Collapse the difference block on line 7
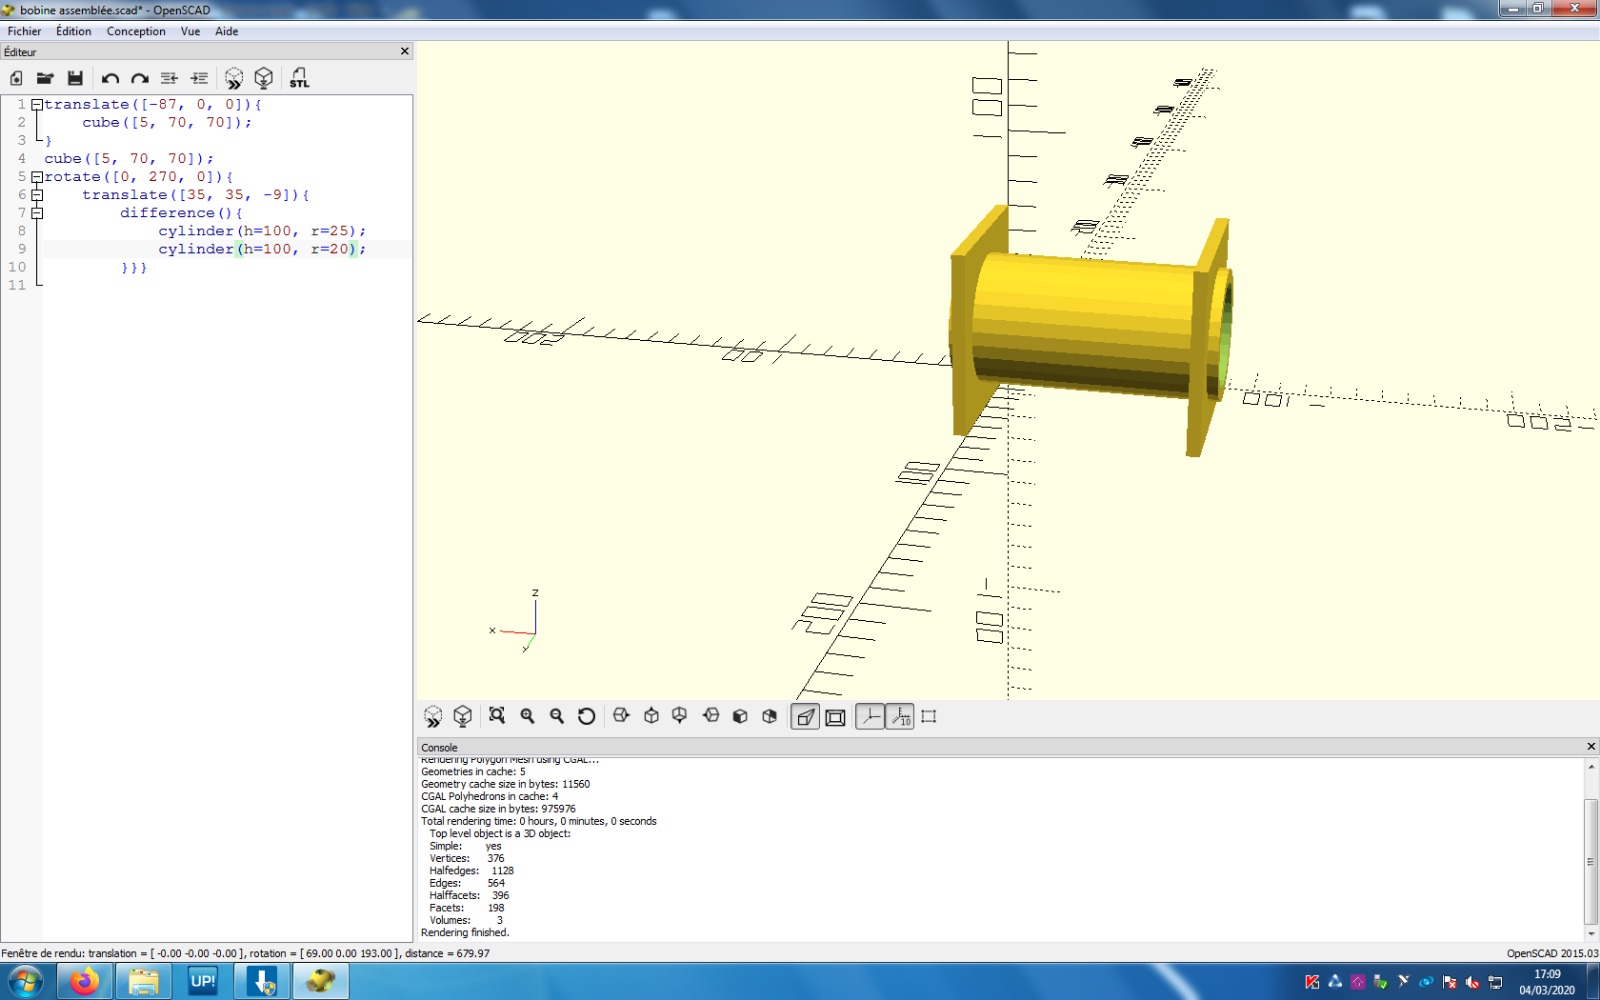The image size is (1600, 1000). coord(37,213)
